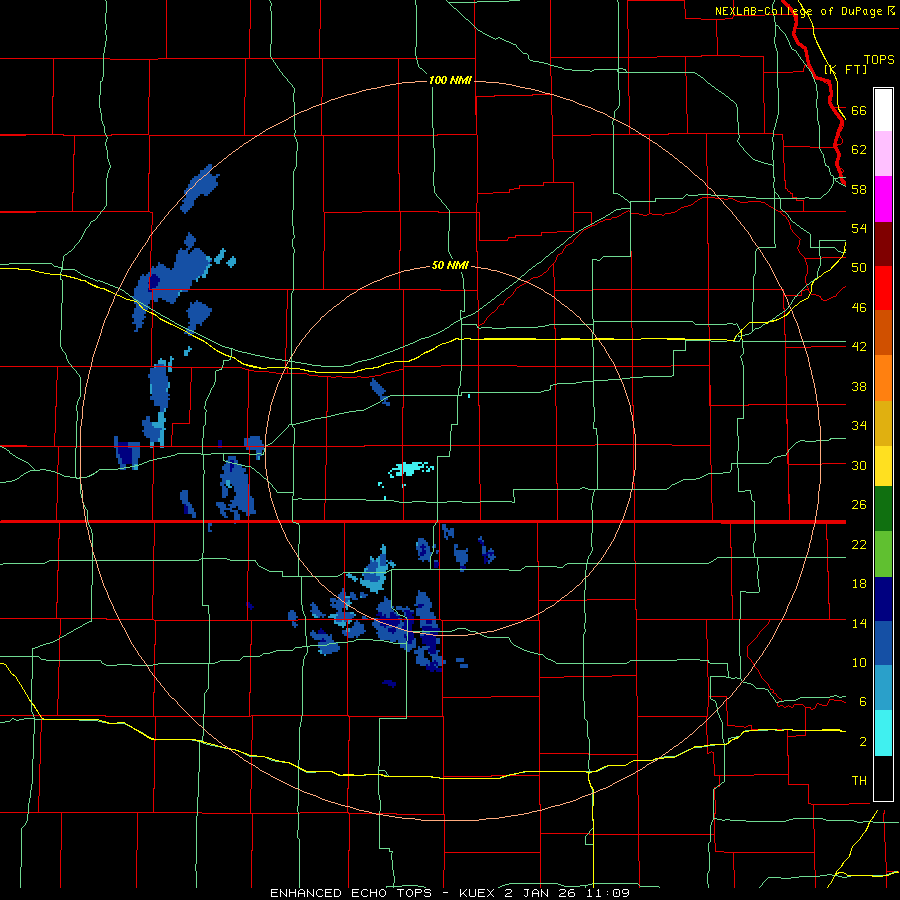Image resolution: width=900 pixels, height=900 pixels.
Task: Click the 'KUEX' radar site identifier
Action: click(x=478, y=893)
